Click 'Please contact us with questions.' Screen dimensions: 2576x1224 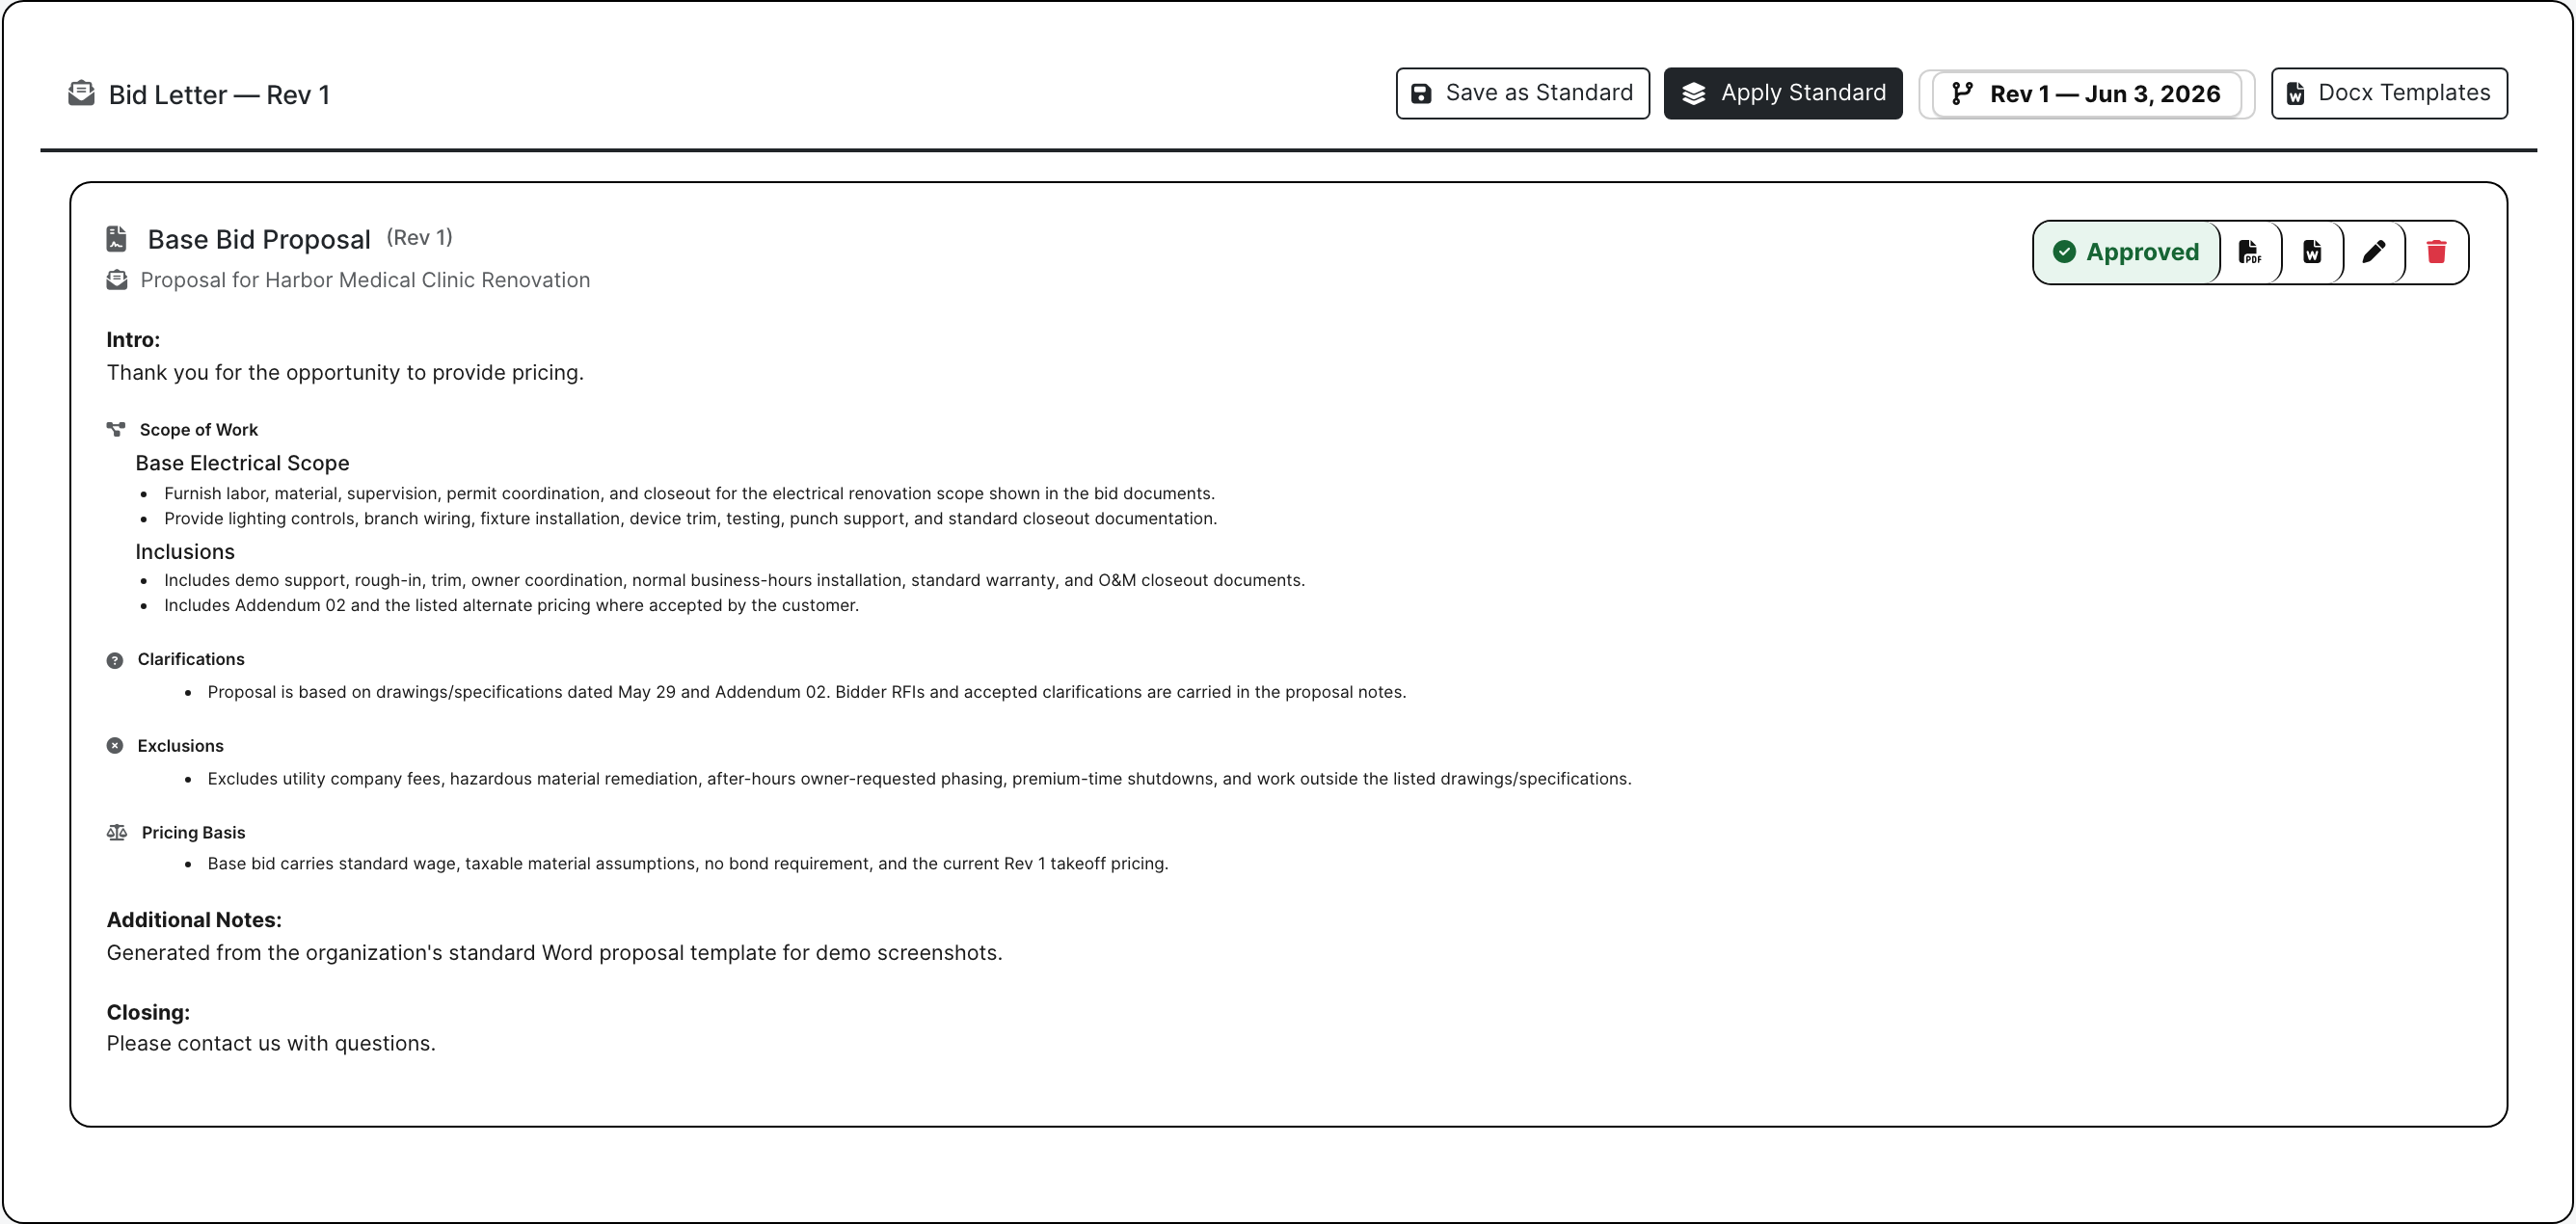point(271,1043)
